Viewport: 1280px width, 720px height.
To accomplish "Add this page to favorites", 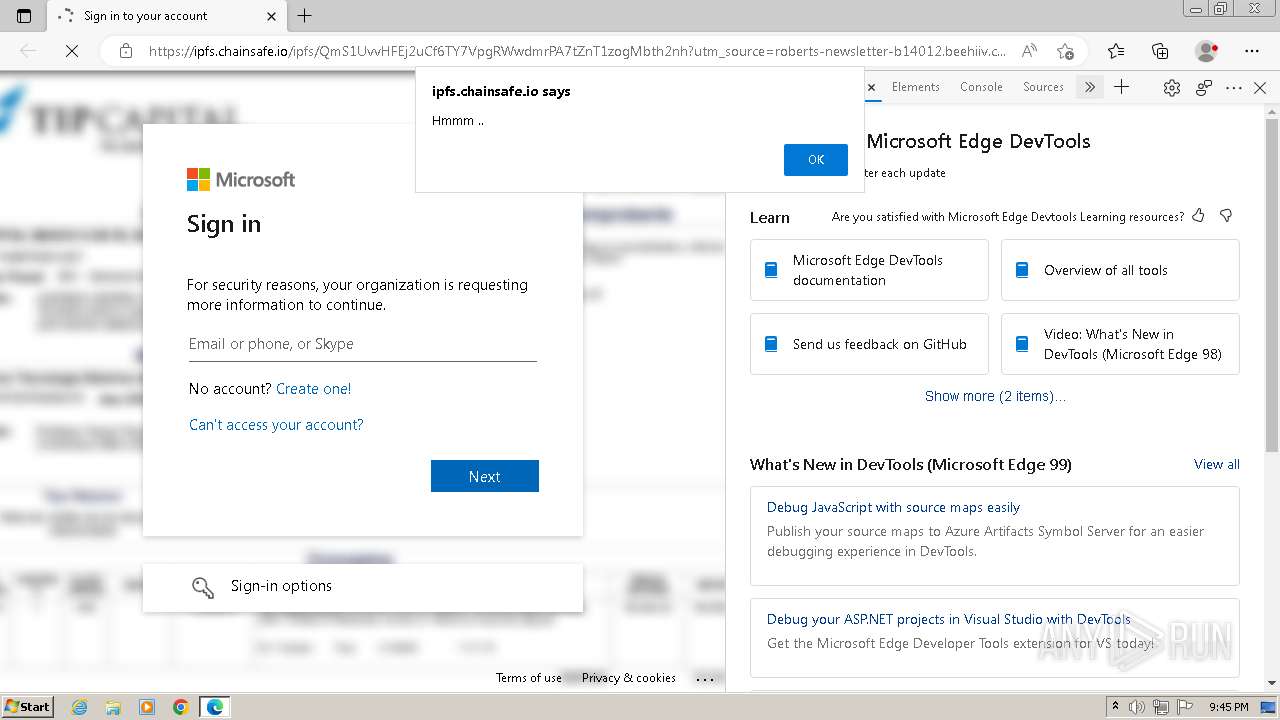I will [1065, 51].
